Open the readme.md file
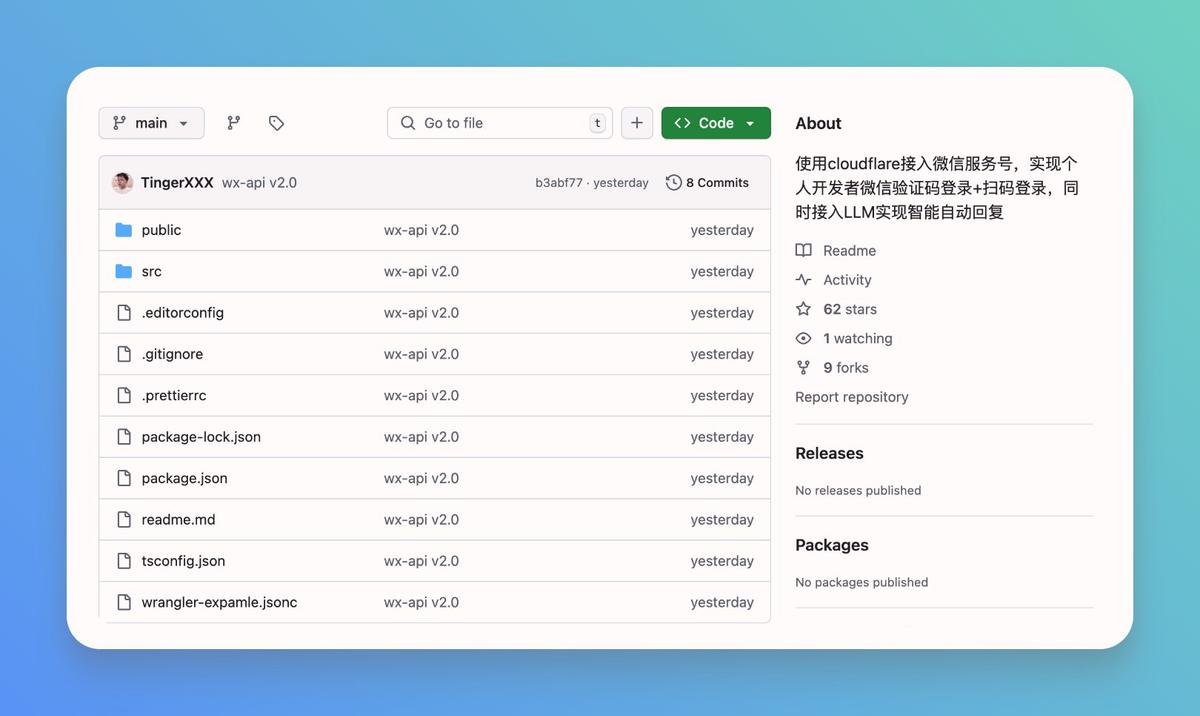The height and width of the screenshot is (716, 1200). click(179, 520)
